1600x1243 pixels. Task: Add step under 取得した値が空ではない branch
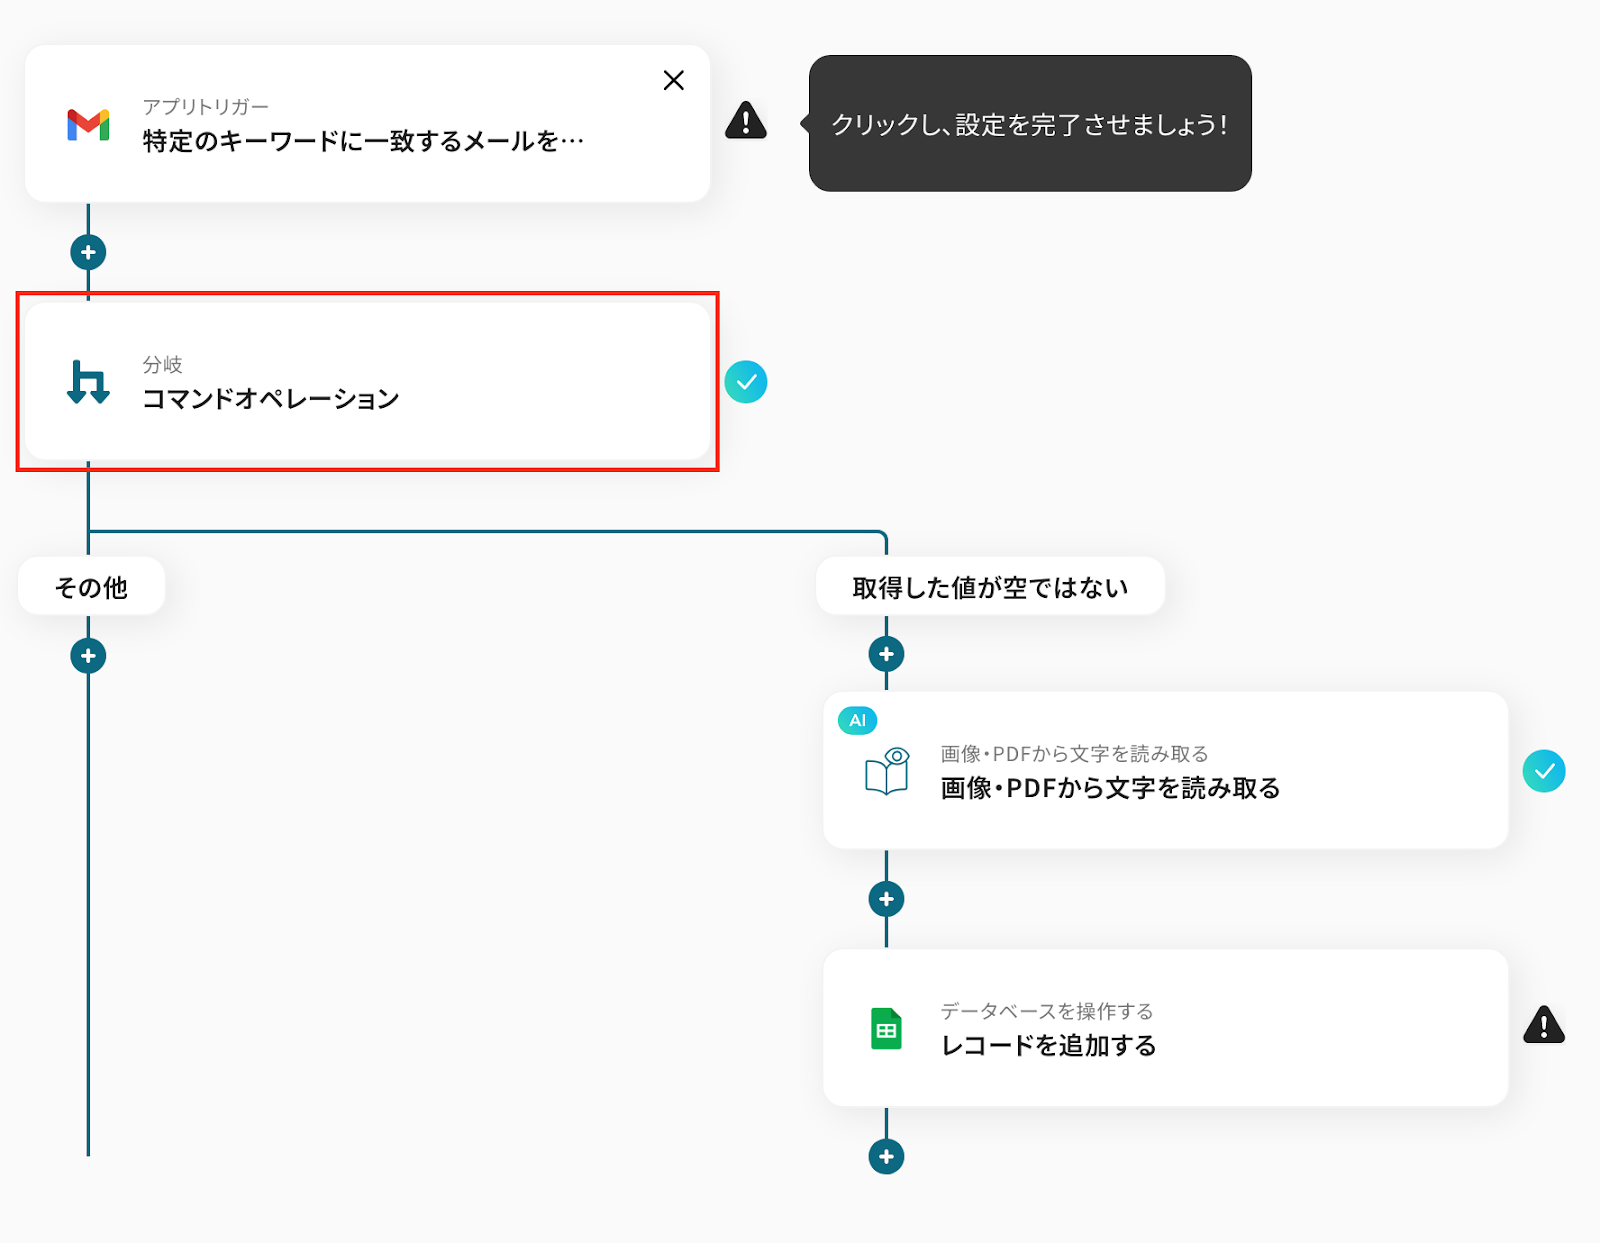[x=886, y=654]
